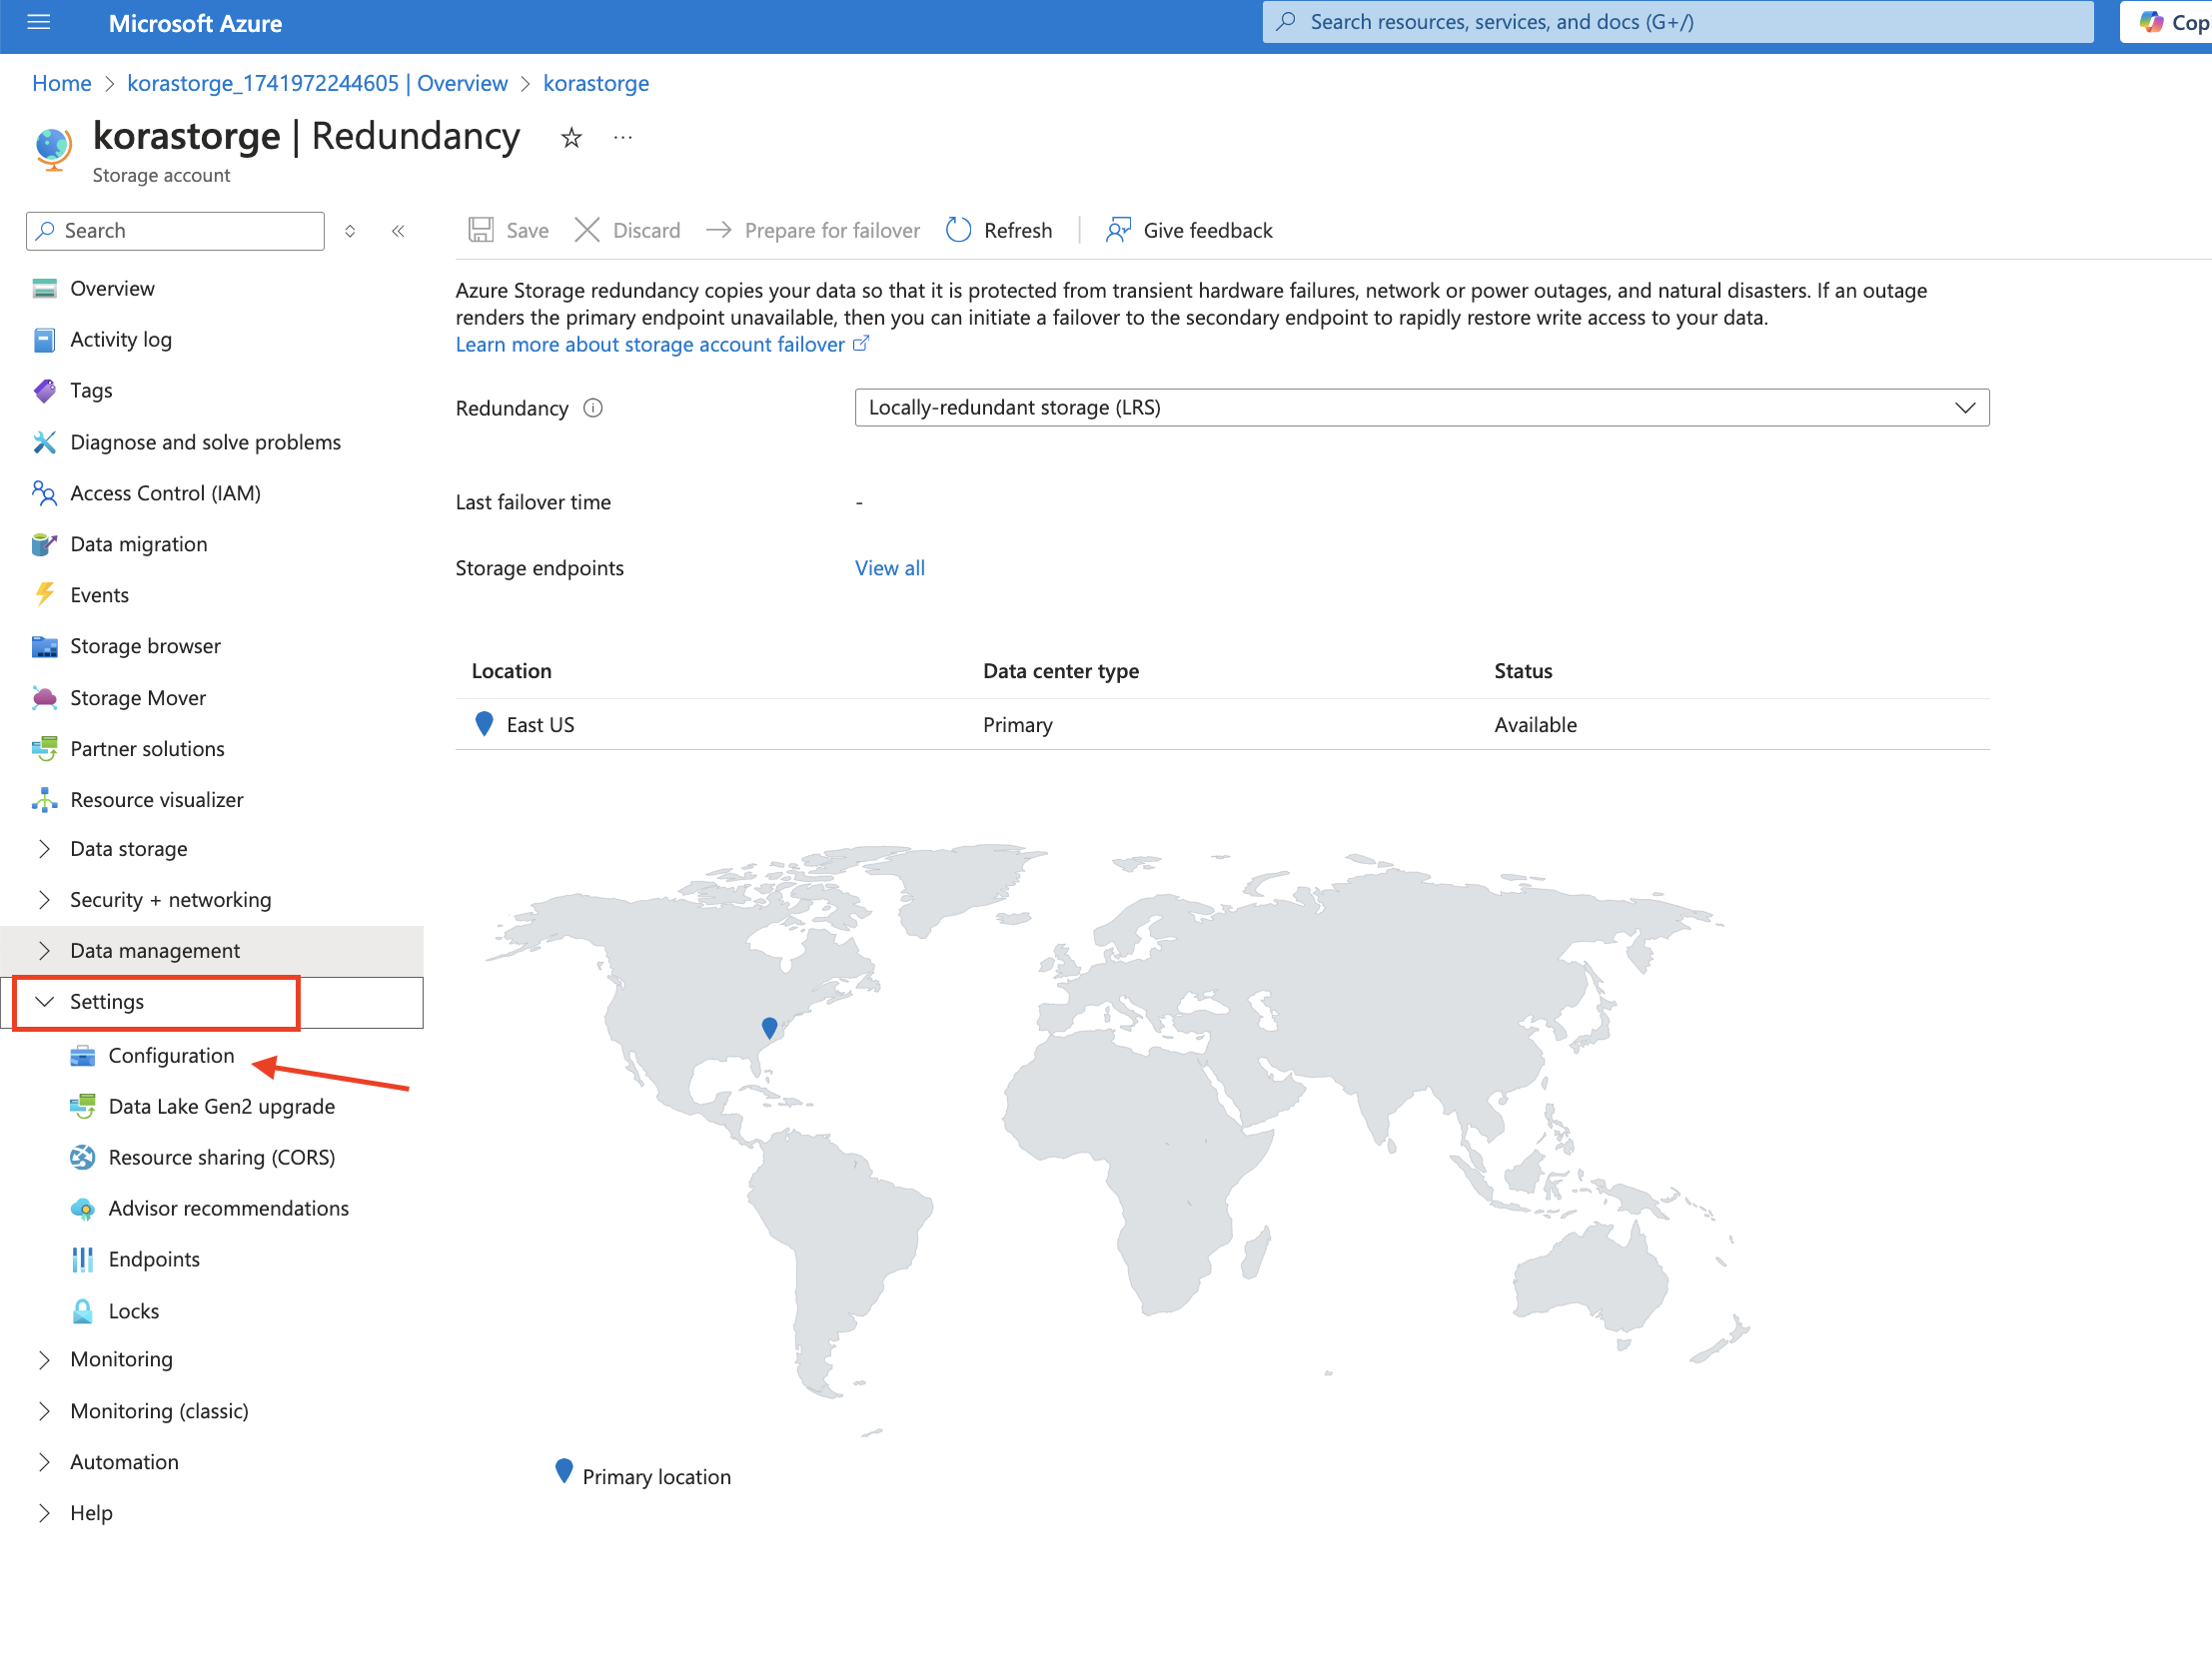Image resolution: width=2212 pixels, height=1664 pixels.
Task: Click the Discard X icon
Action: pyautogui.click(x=587, y=231)
